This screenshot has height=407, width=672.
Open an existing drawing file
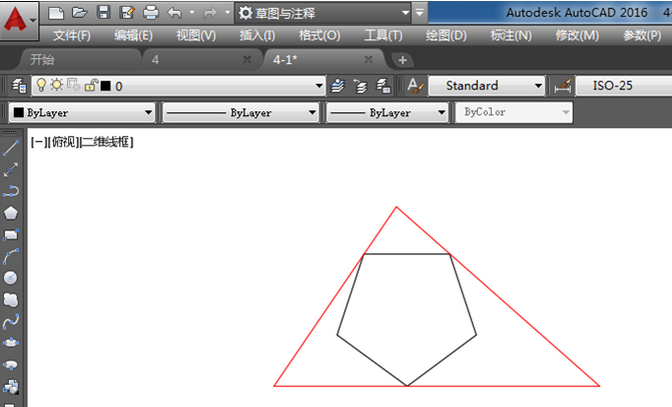point(79,13)
